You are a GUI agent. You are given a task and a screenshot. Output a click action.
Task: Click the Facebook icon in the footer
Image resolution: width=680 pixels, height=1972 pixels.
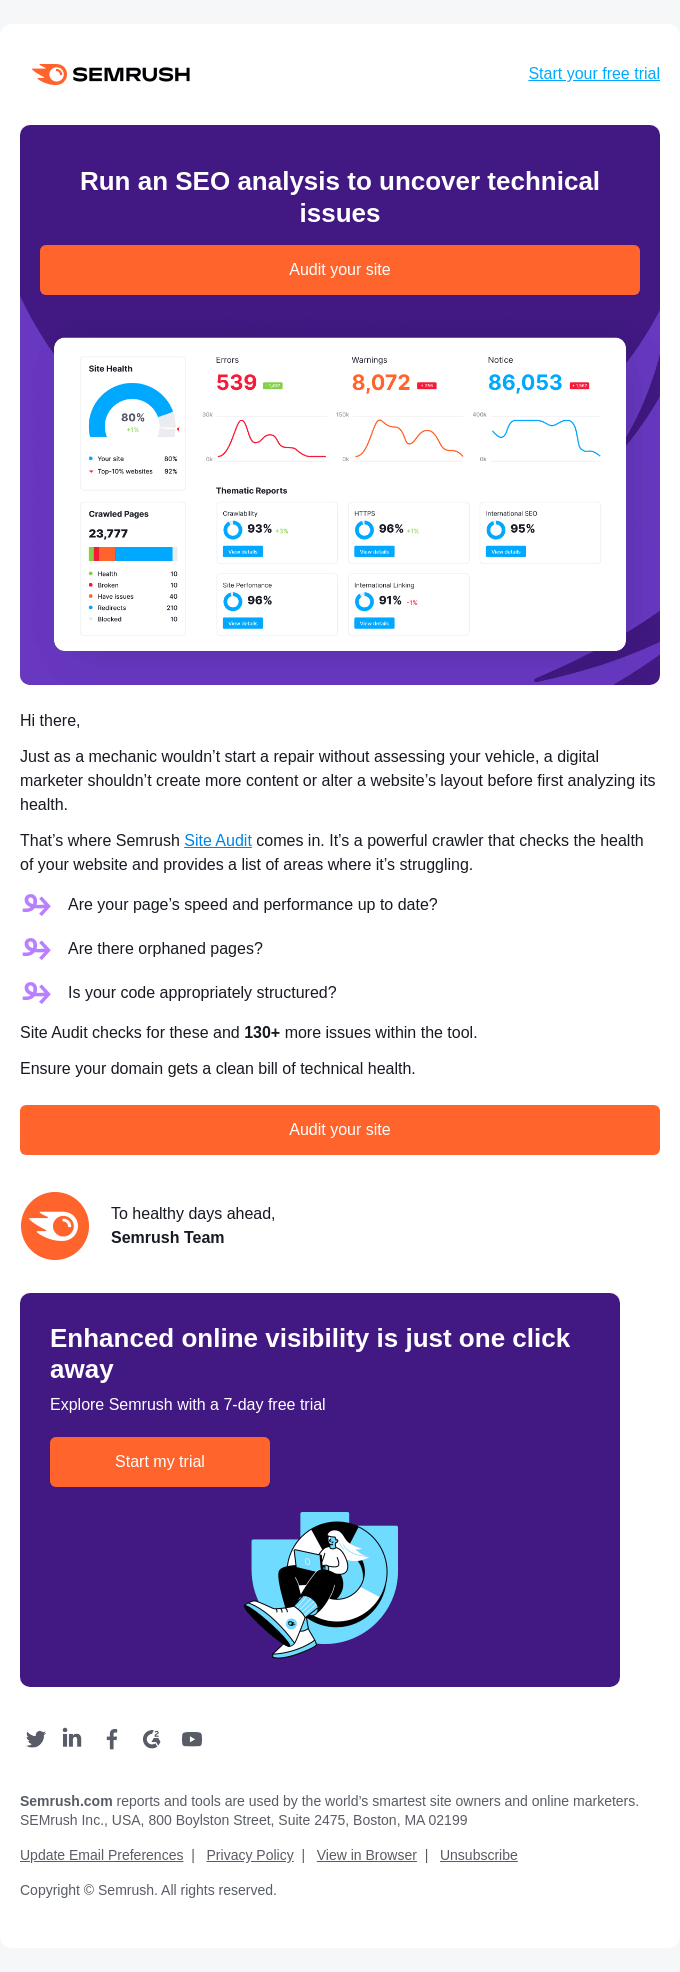pyautogui.click(x=111, y=1739)
